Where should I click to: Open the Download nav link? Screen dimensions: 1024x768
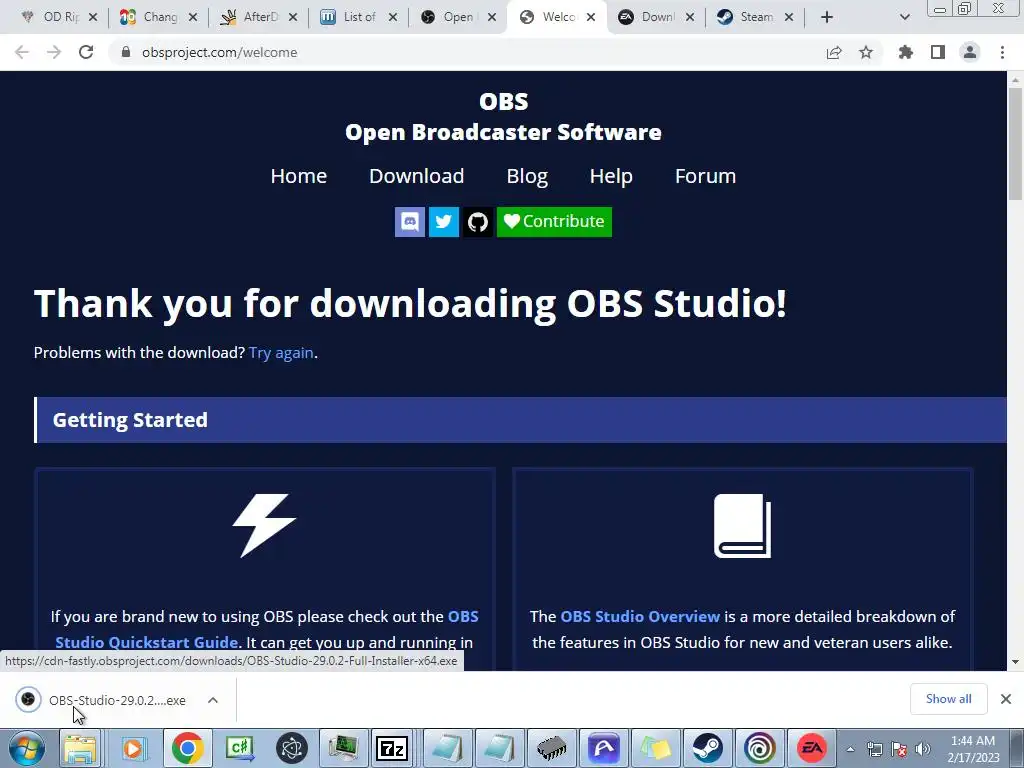[x=417, y=176]
